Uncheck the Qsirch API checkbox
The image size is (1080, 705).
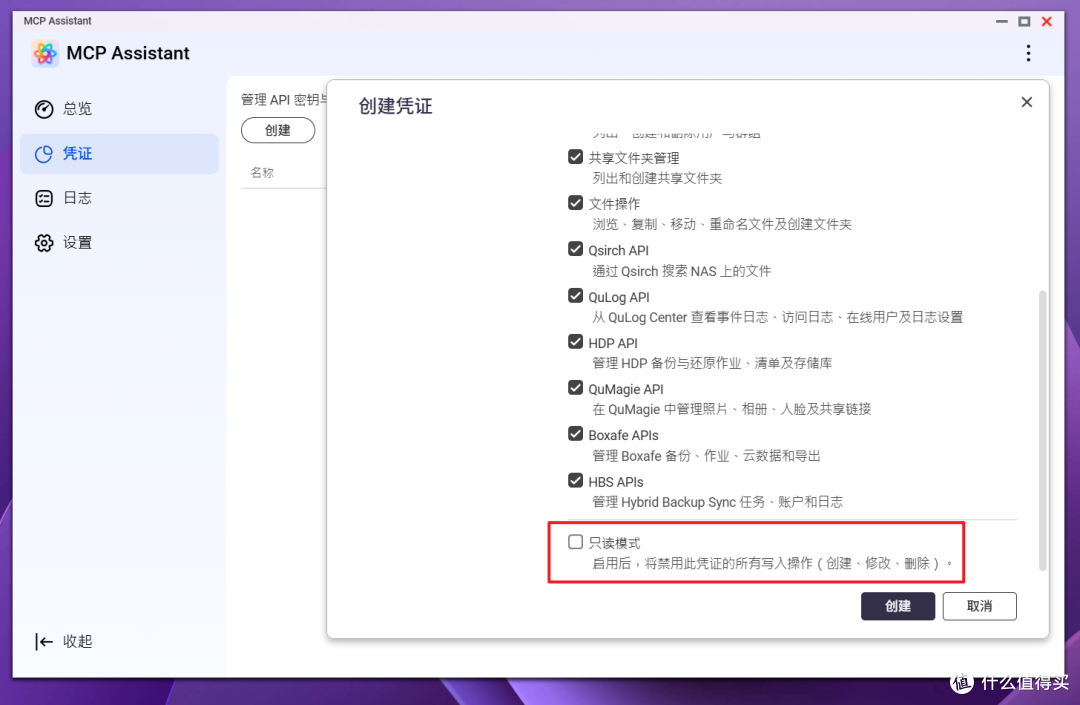pos(576,249)
